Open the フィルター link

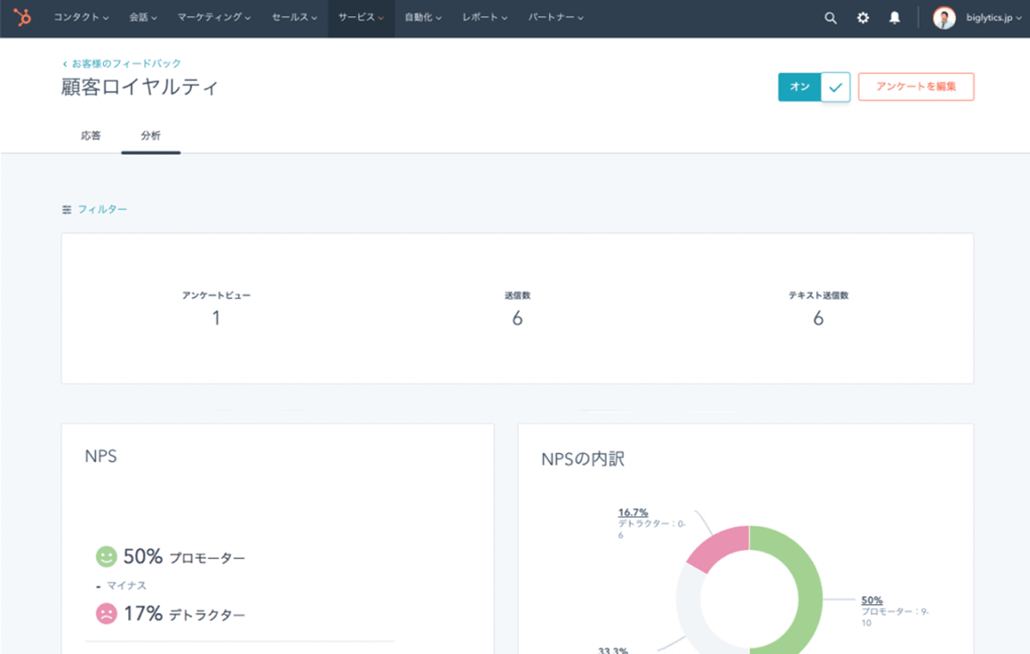(x=102, y=209)
